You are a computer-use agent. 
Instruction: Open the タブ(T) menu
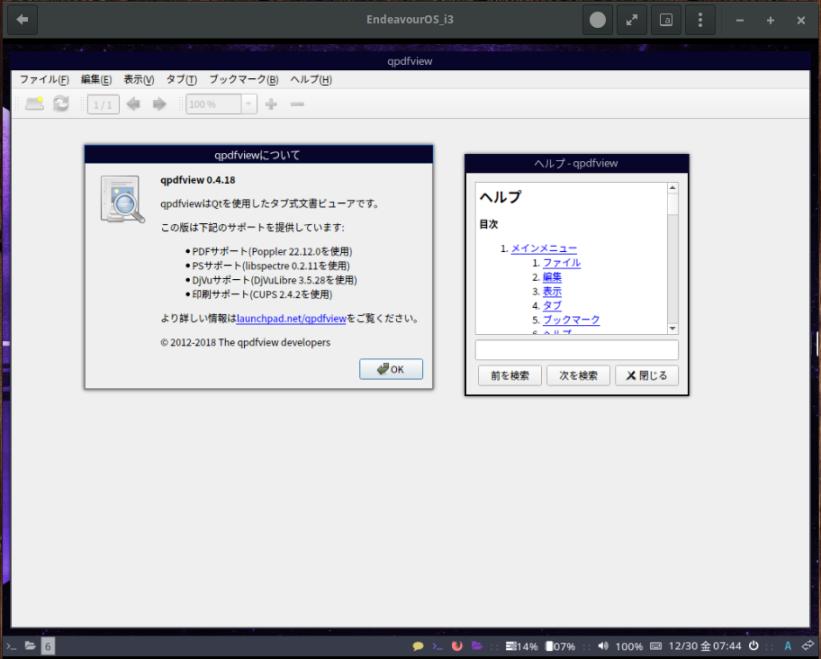tap(181, 80)
